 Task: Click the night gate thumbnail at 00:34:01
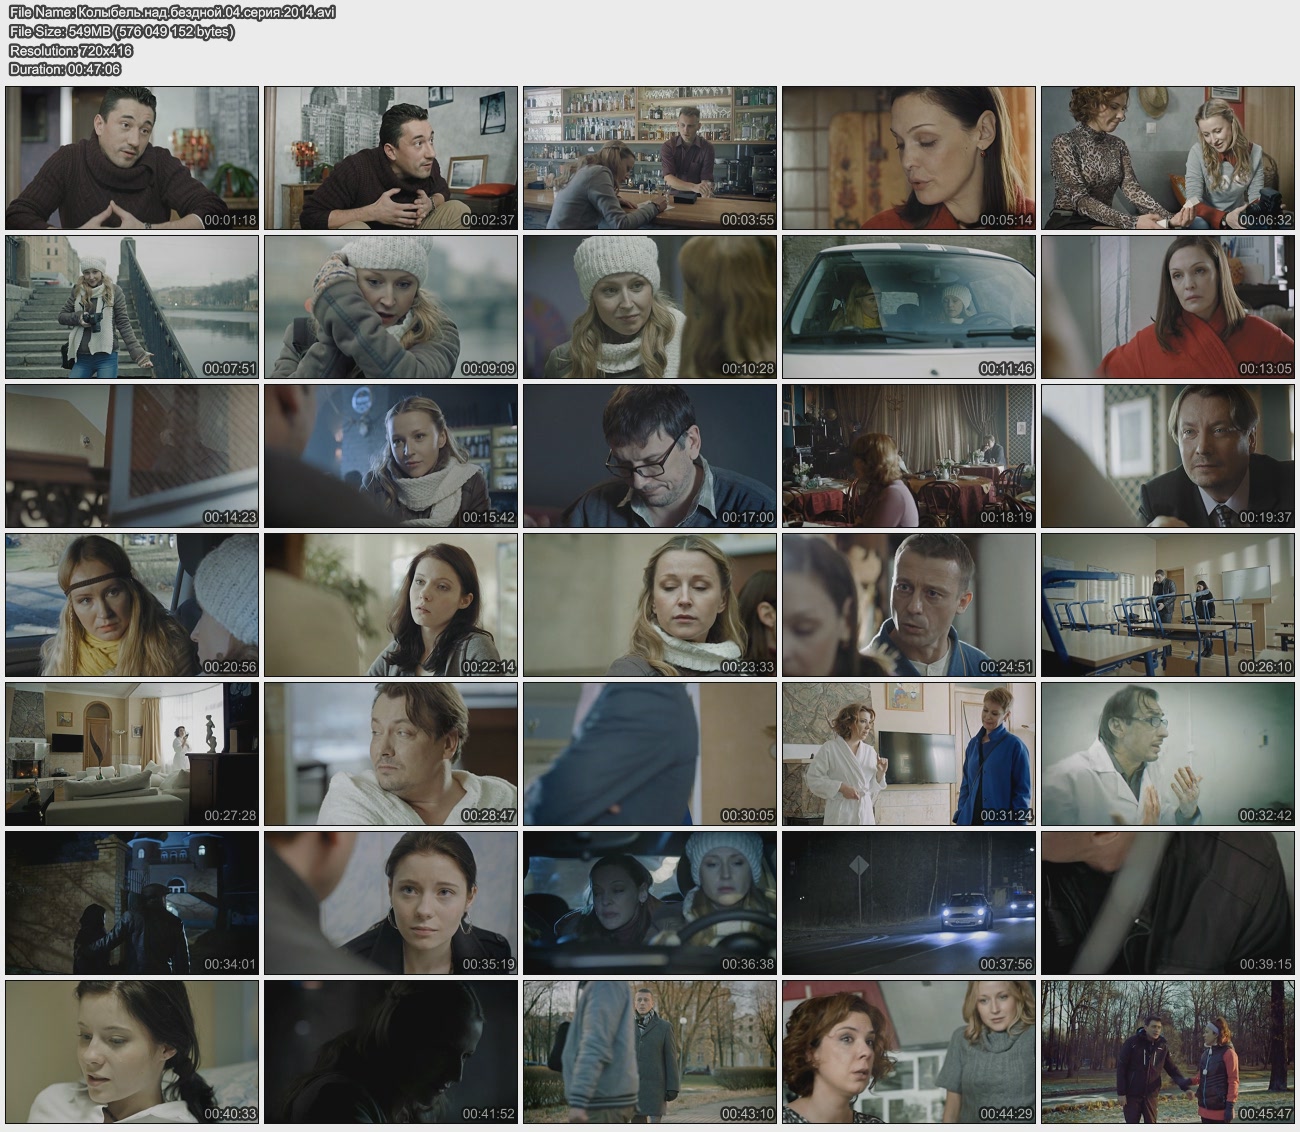click(x=132, y=903)
